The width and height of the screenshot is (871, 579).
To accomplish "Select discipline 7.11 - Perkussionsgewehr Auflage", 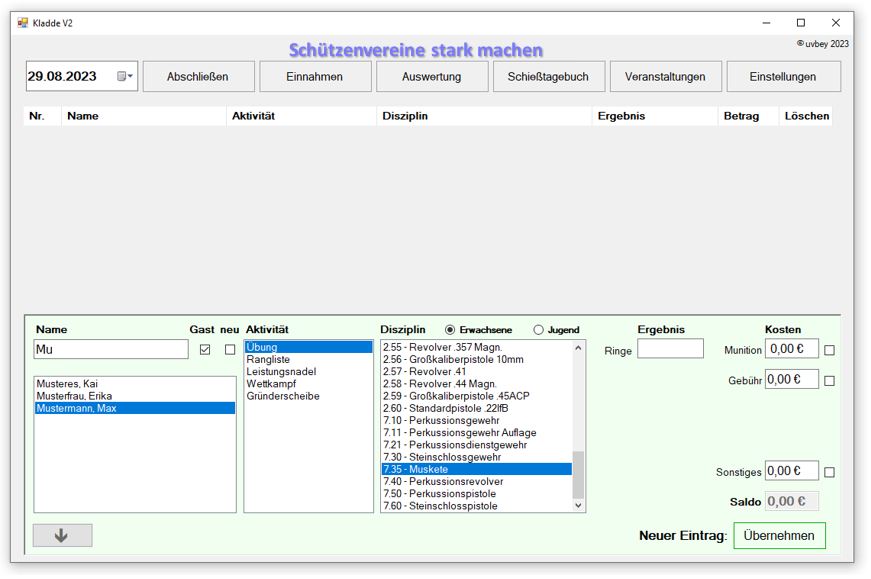I will 477,433.
